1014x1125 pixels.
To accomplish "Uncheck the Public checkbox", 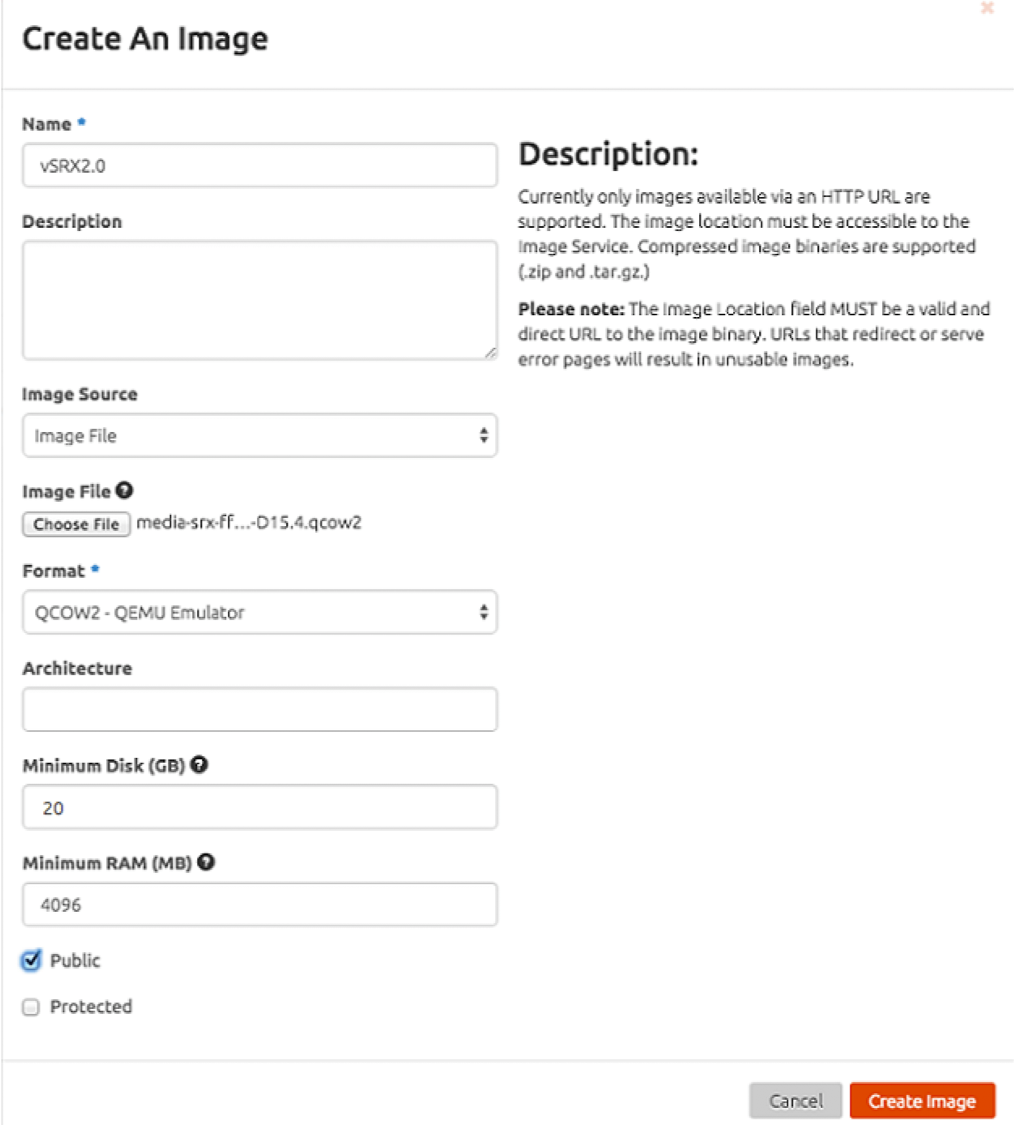I will tap(31, 961).
